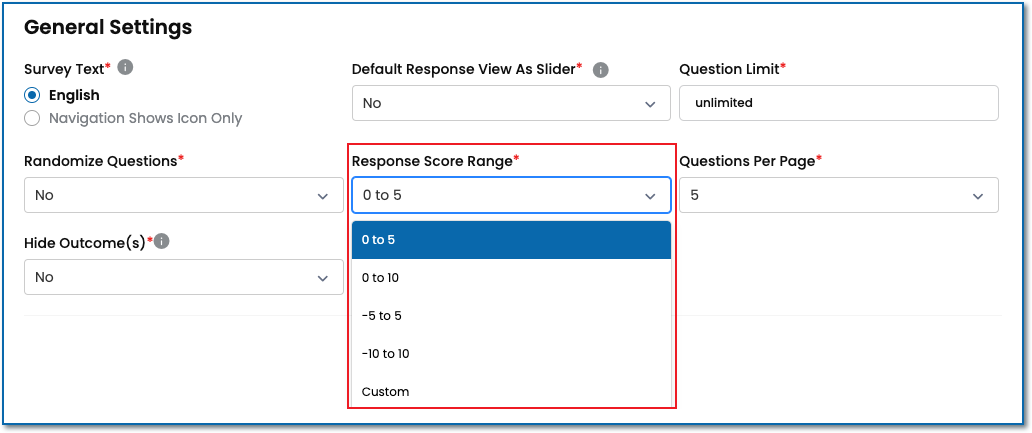Select the English radio button
Image resolution: width=1032 pixels, height=433 pixels.
pyautogui.click(x=33, y=96)
